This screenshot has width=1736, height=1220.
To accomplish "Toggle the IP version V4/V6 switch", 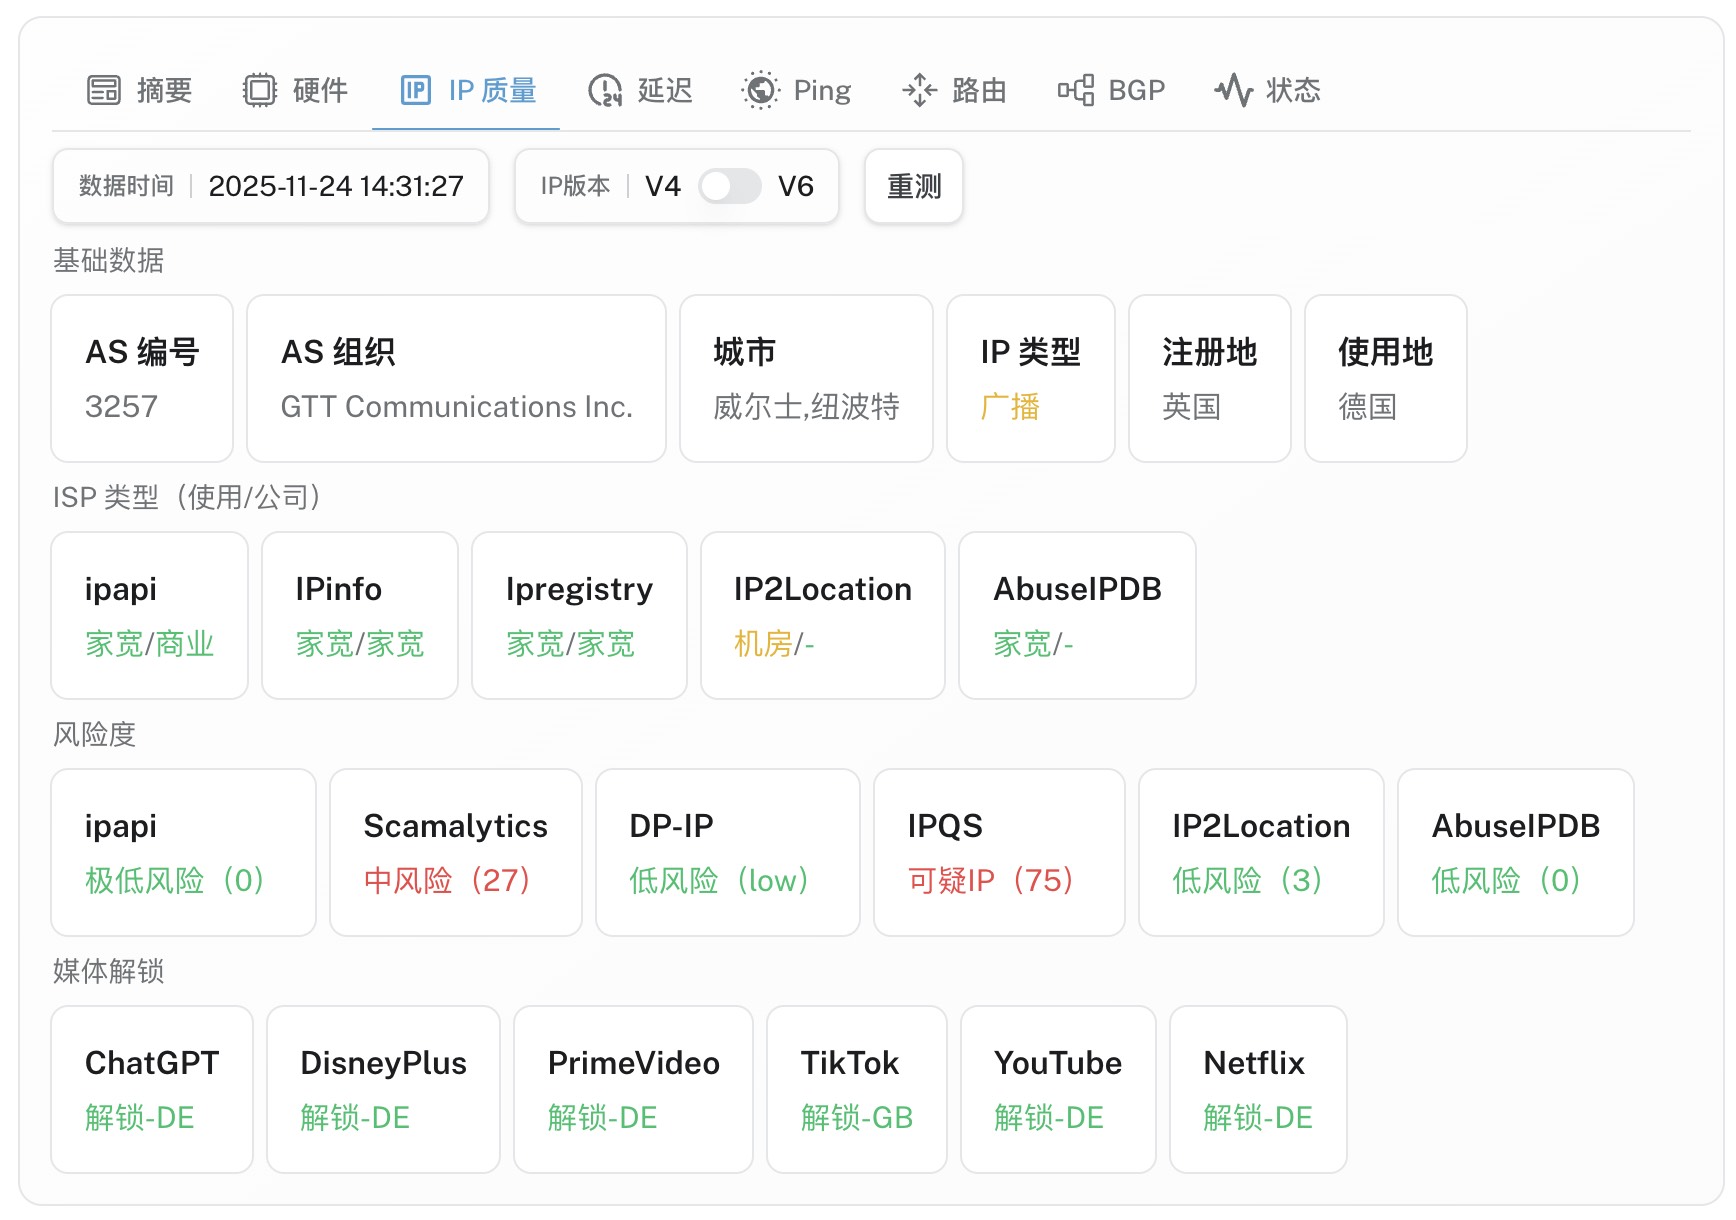I will 729,186.
